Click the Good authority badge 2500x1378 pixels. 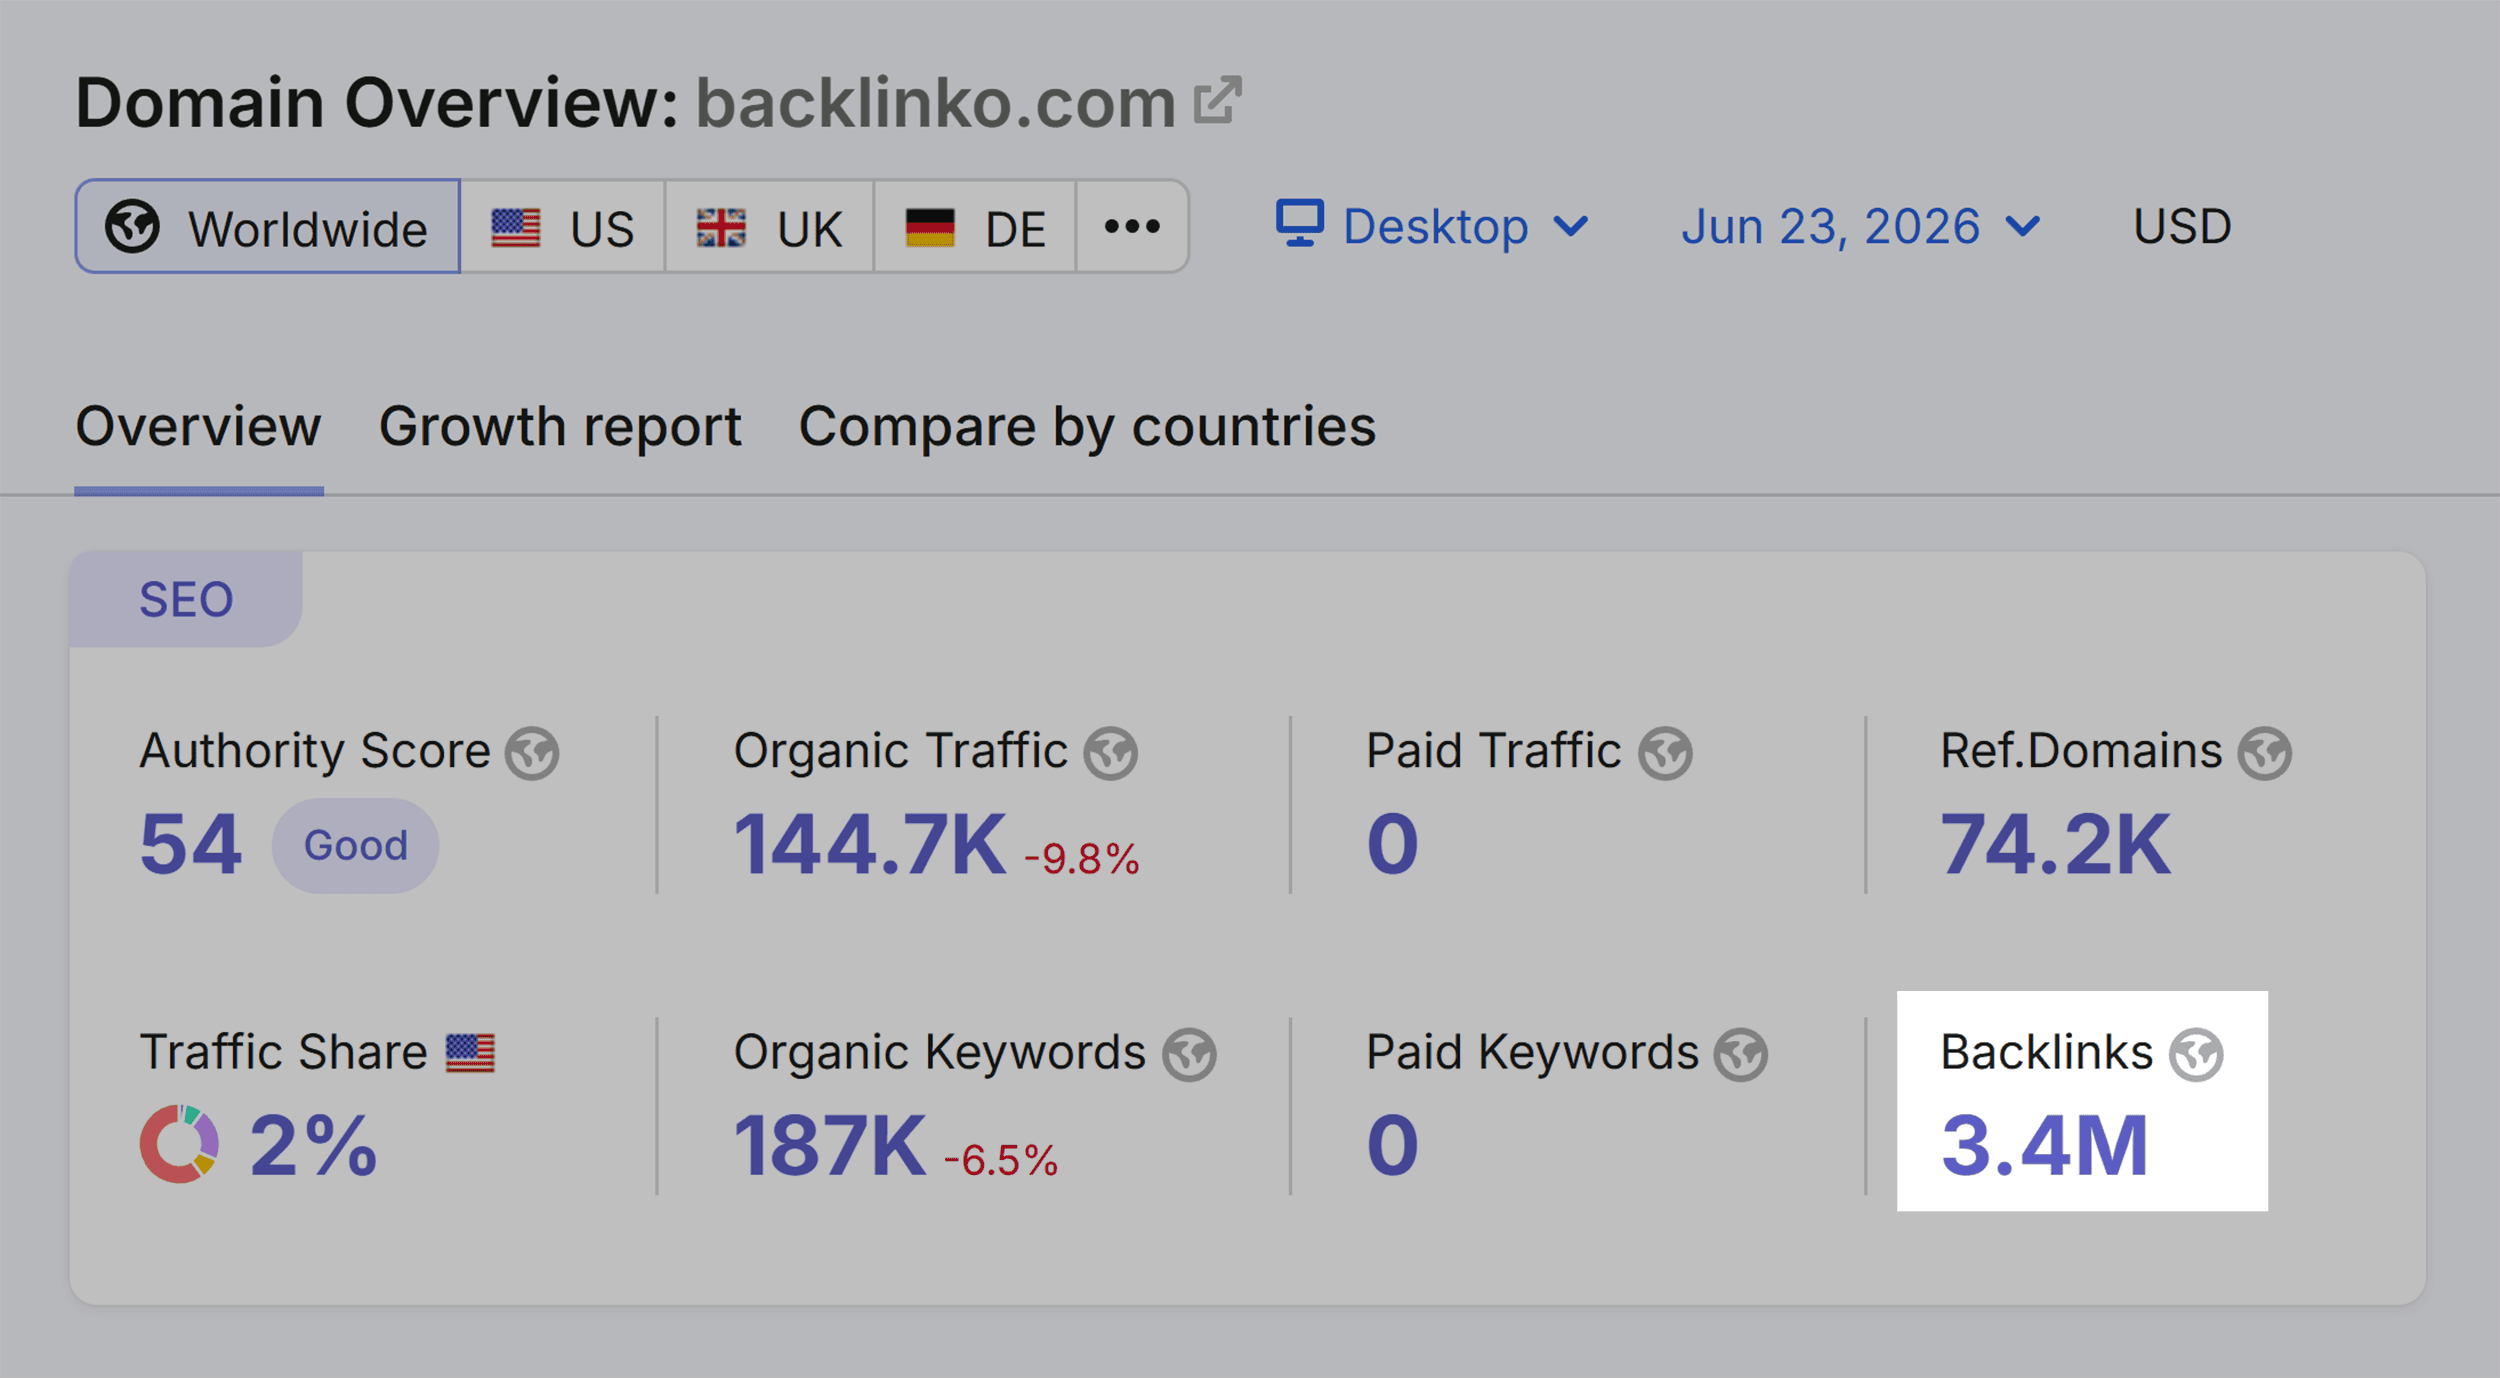[355, 845]
